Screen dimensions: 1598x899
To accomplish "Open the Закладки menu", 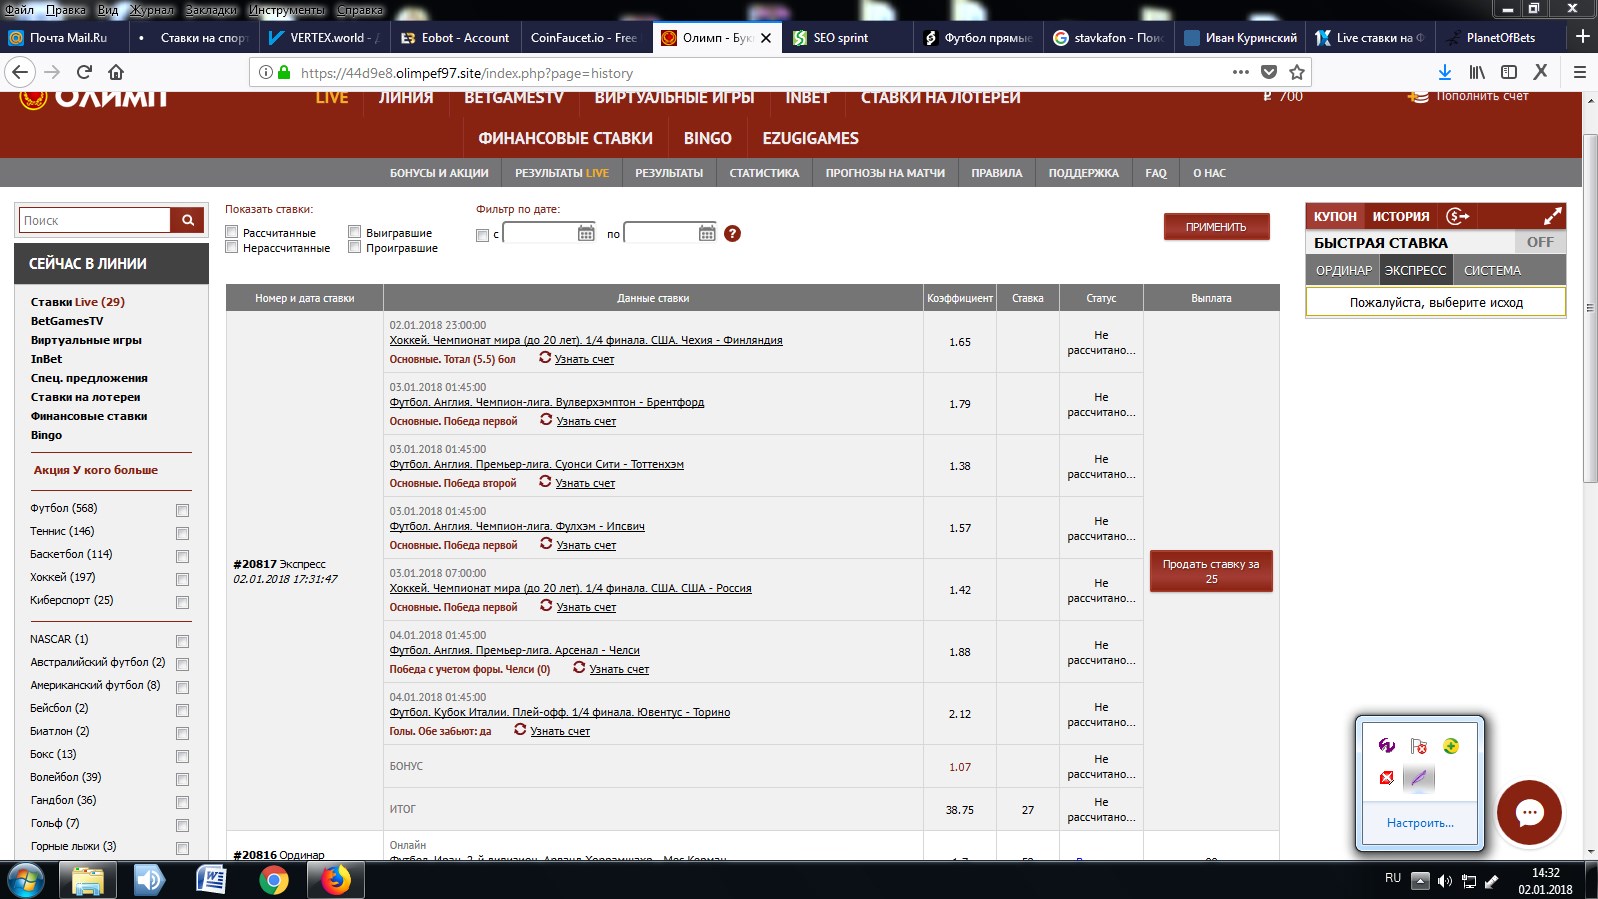I will (211, 10).
